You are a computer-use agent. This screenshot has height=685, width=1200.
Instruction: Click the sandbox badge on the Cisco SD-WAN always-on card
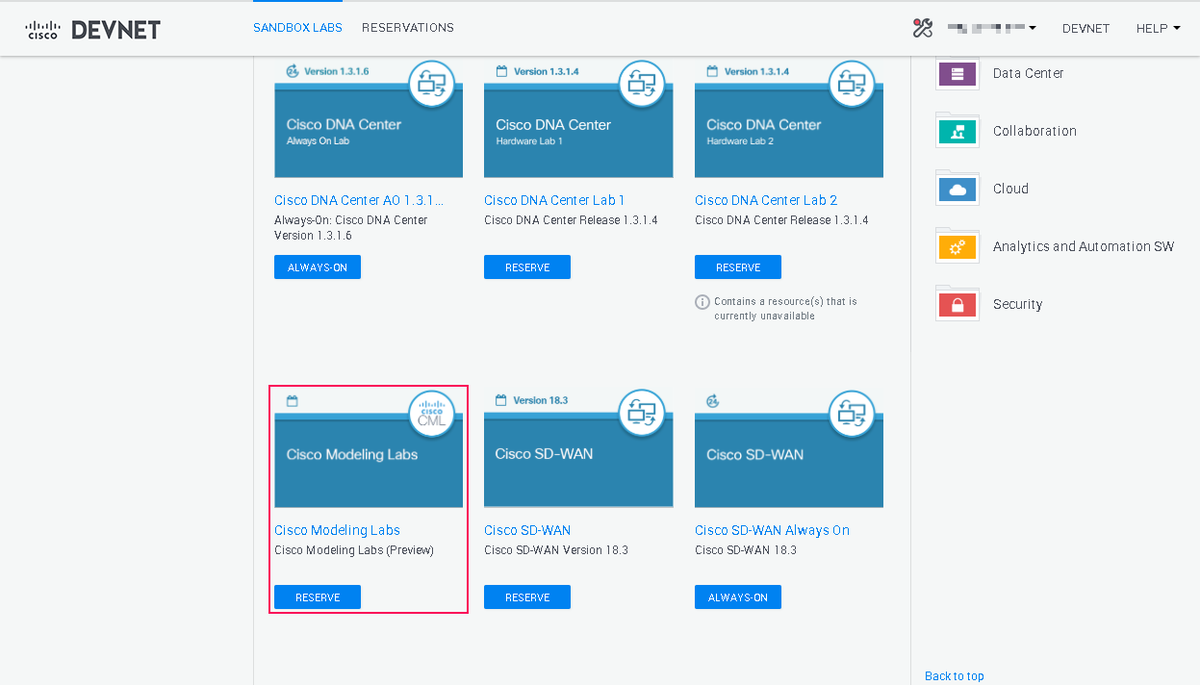coord(852,413)
